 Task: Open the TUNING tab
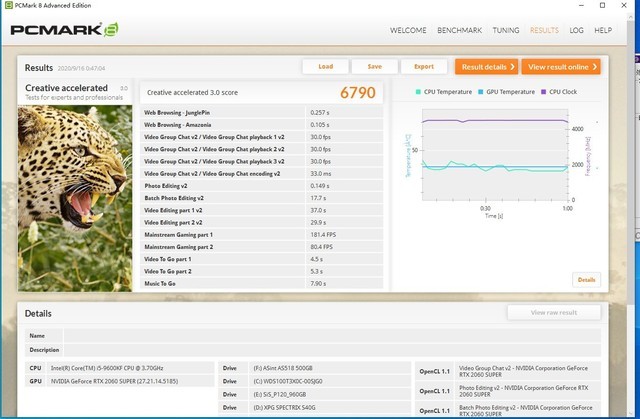click(x=506, y=30)
